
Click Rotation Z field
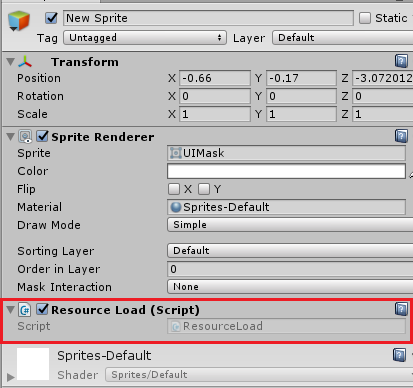coord(383,96)
